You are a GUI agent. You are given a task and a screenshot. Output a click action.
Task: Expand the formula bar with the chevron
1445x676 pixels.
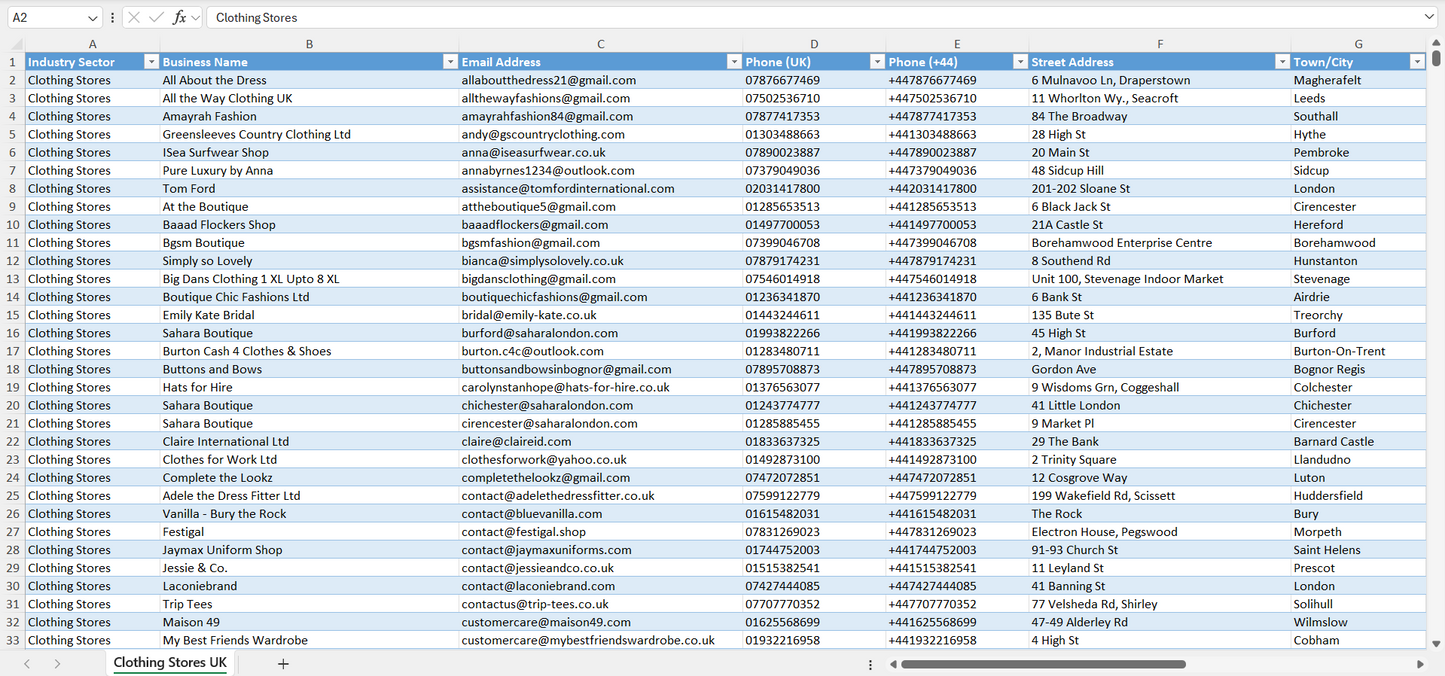coord(1429,17)
